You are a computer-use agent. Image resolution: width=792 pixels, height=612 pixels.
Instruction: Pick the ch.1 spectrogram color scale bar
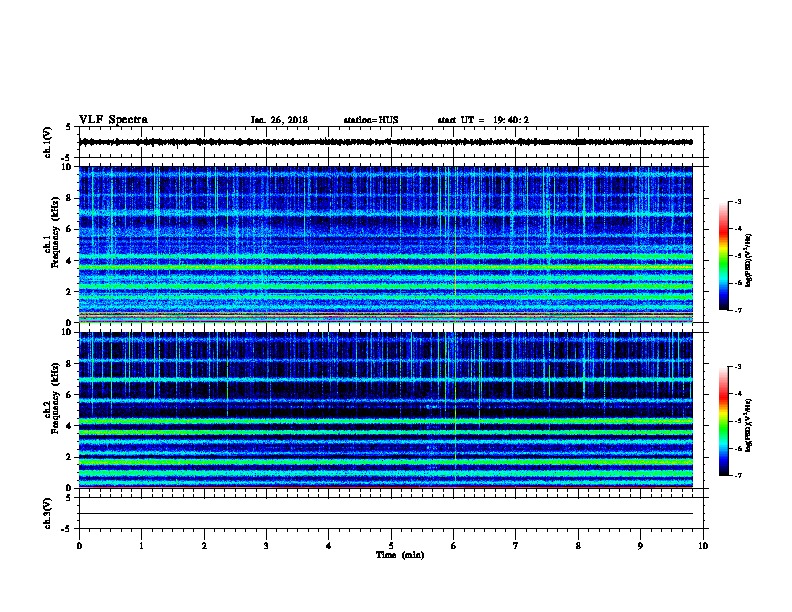[724, 256]
